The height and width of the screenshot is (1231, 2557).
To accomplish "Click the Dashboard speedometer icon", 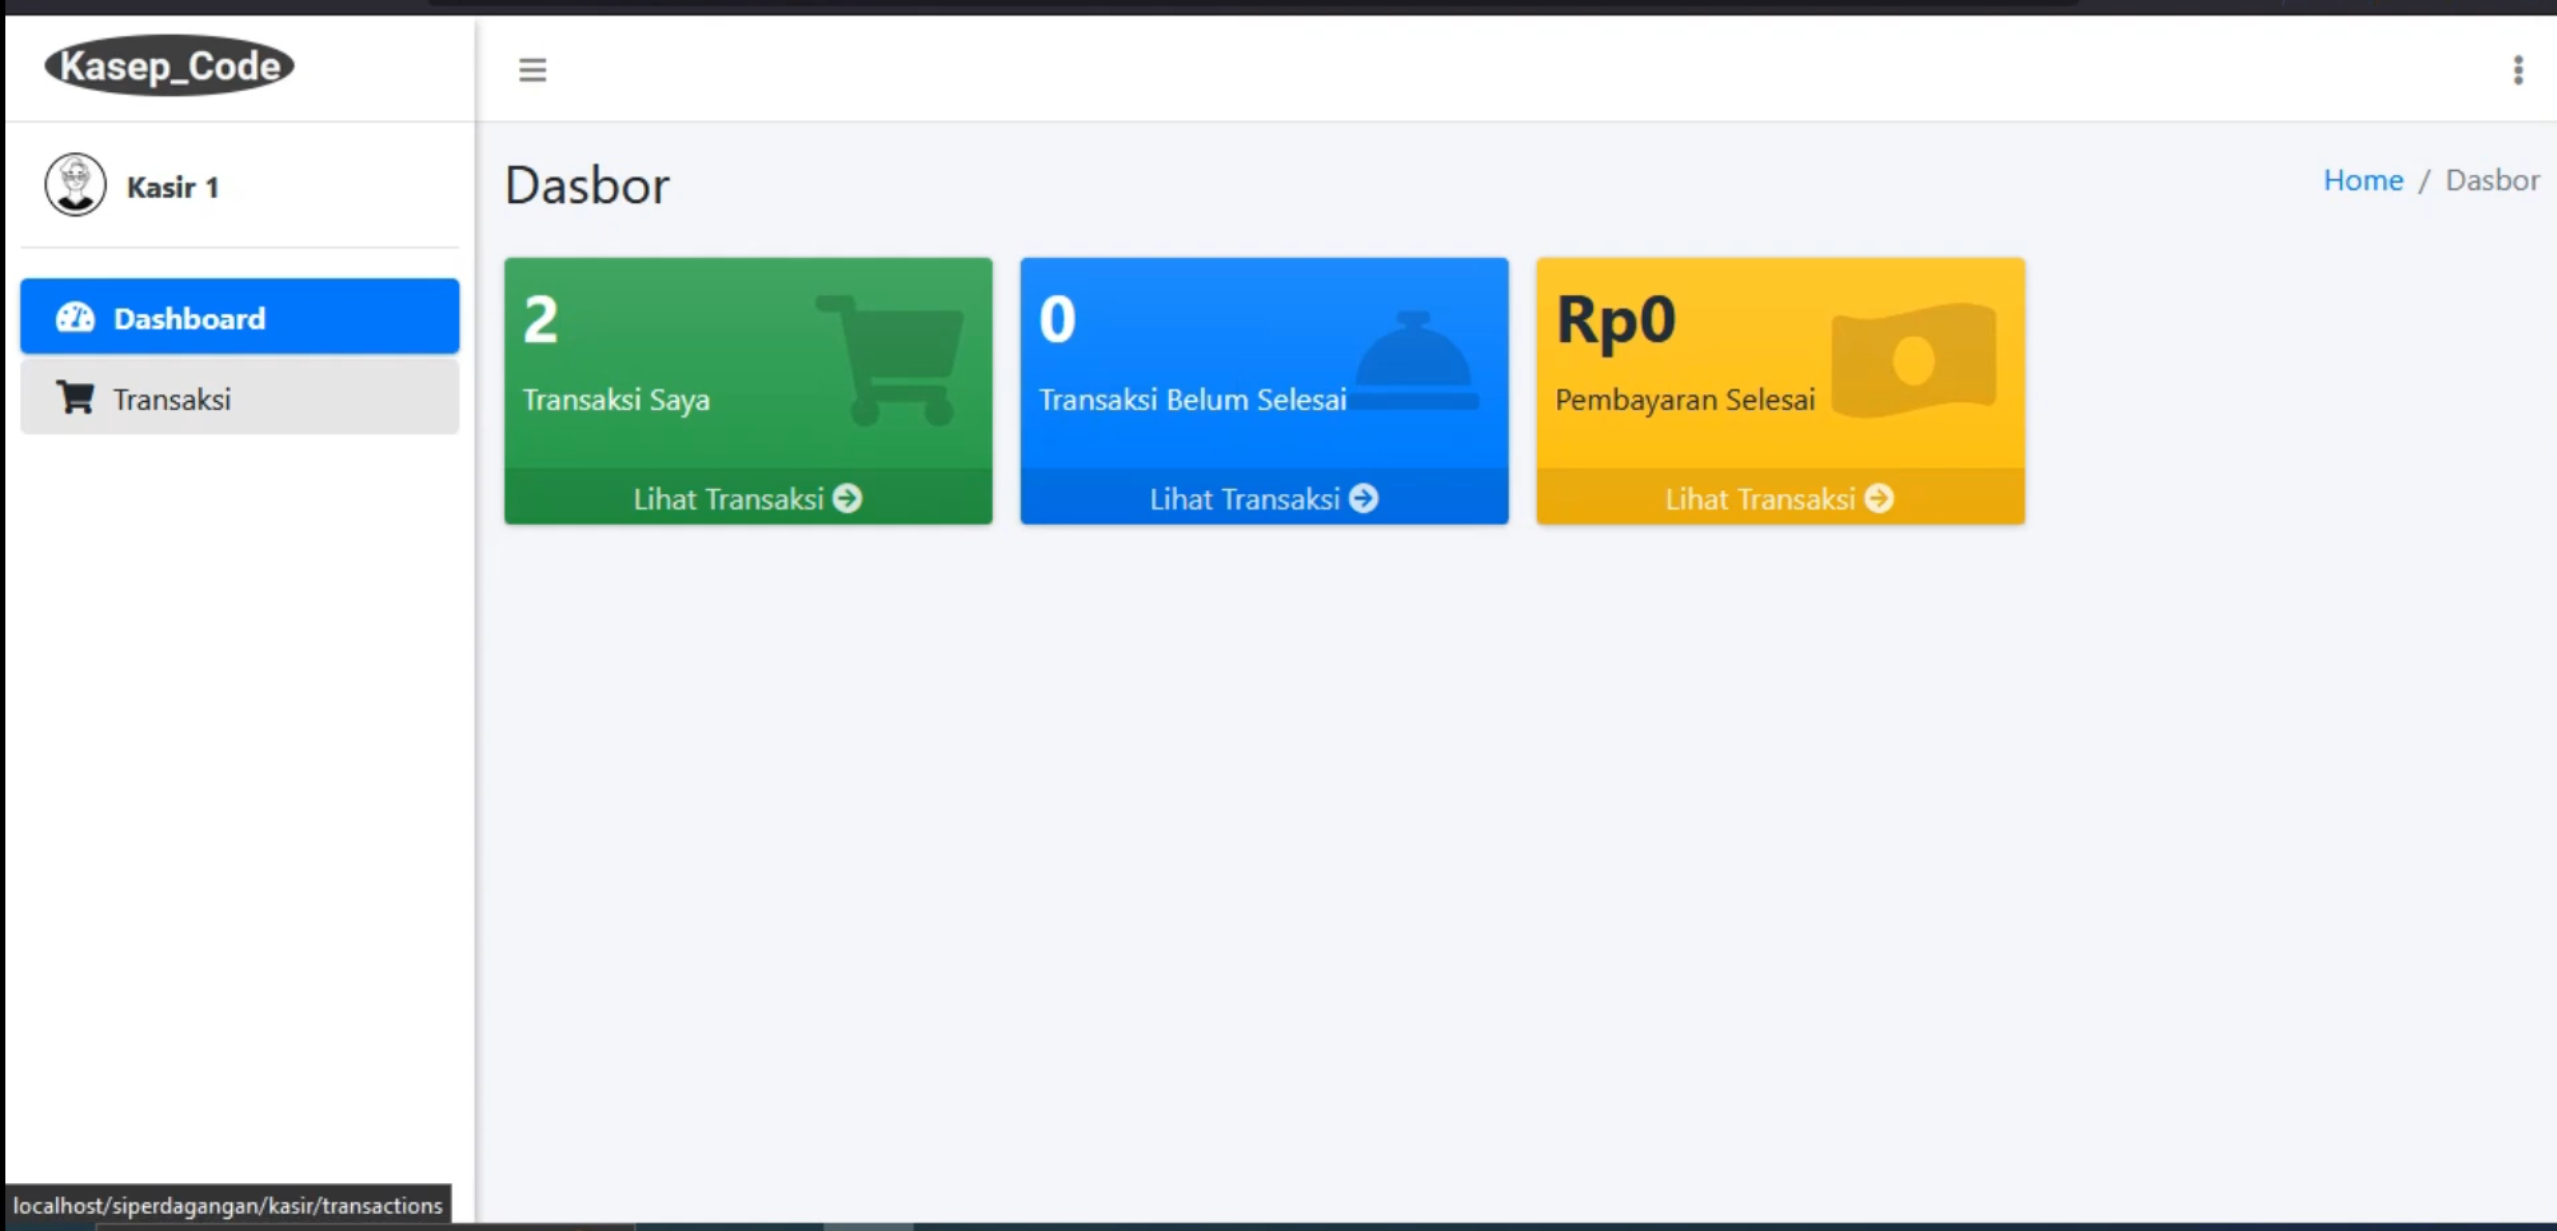I will [x=75, y=317].
